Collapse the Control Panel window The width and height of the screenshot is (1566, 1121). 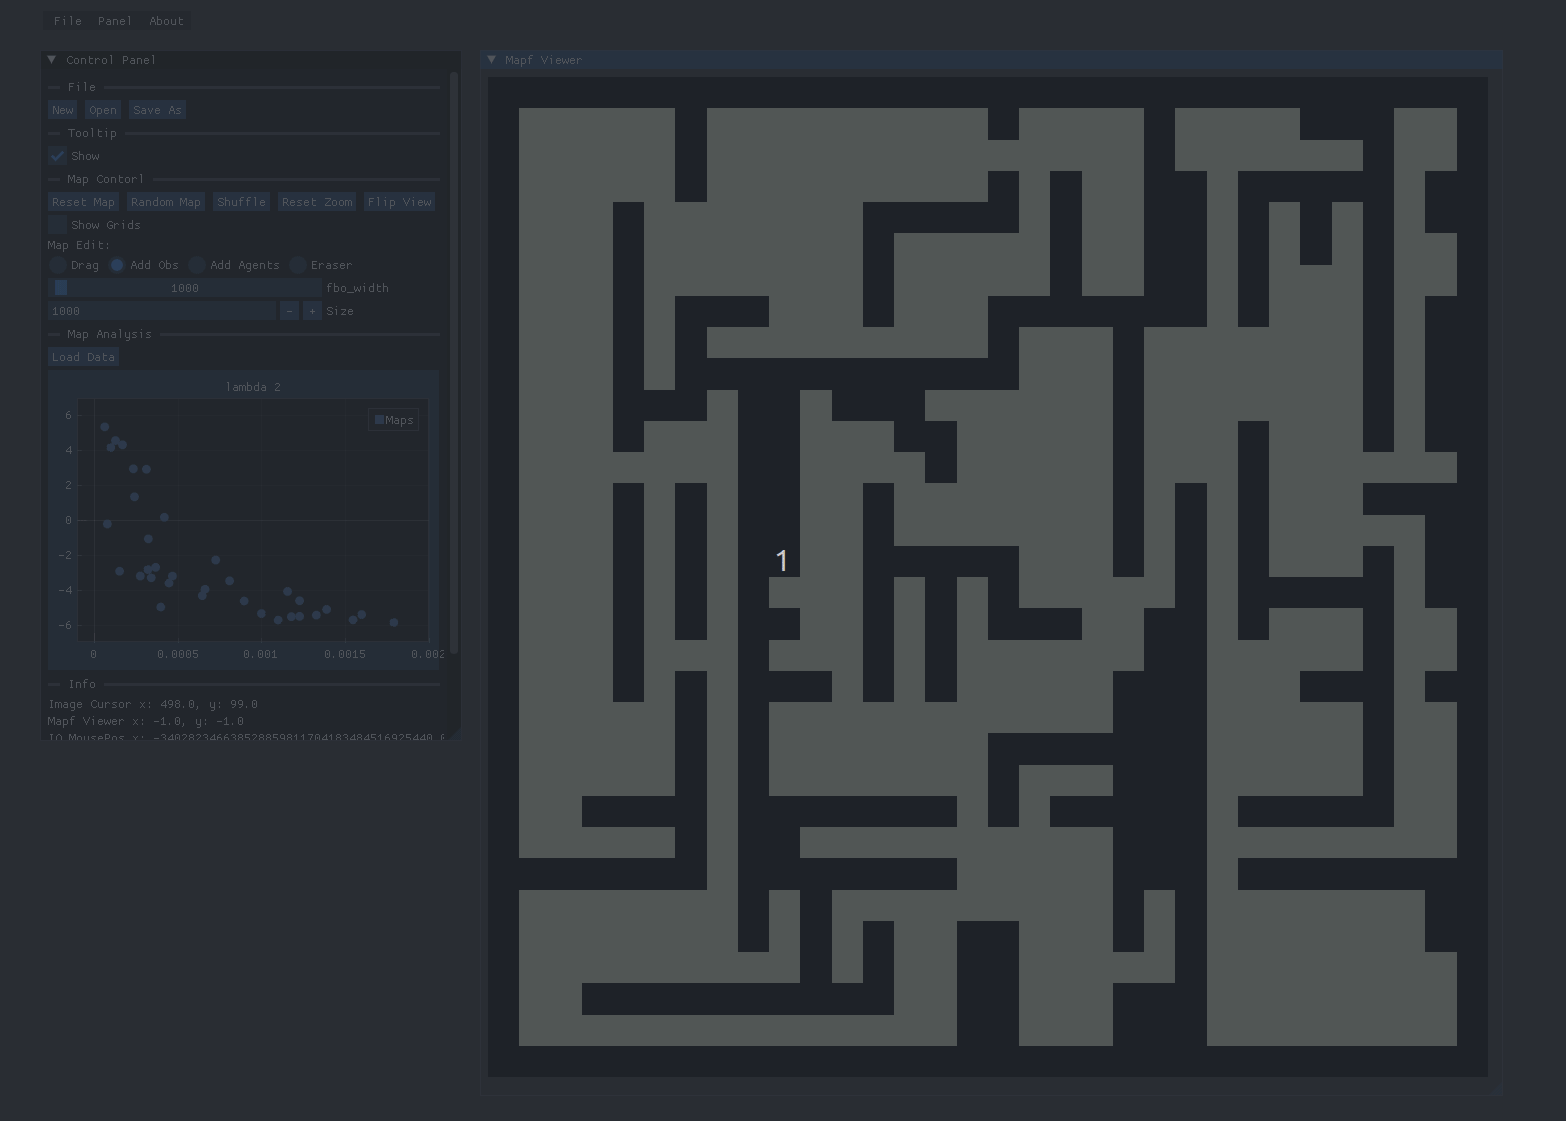(52, 60)
